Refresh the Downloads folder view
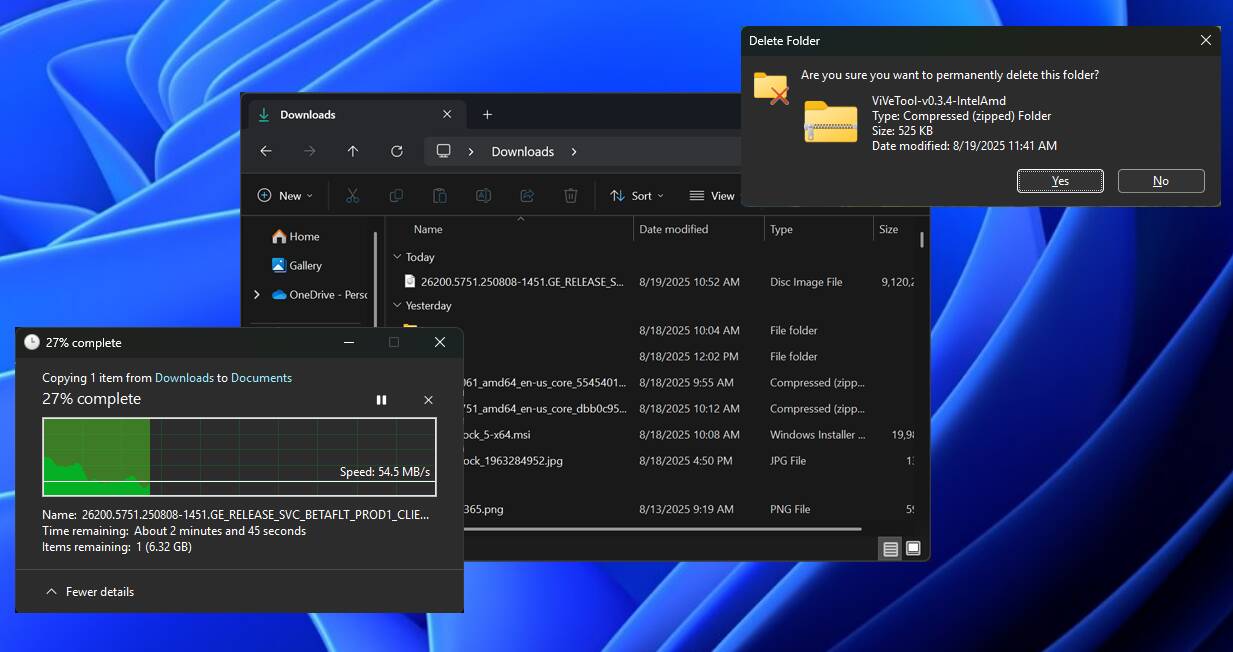The height and width of the screenshot is (652, 1233). [x=396, y=150]
